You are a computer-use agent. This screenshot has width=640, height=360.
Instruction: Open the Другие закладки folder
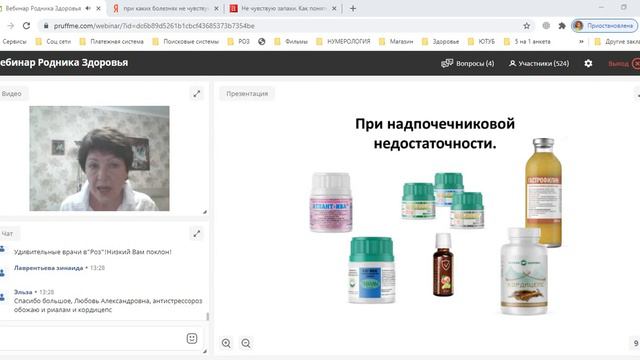(x=617, y=42)
